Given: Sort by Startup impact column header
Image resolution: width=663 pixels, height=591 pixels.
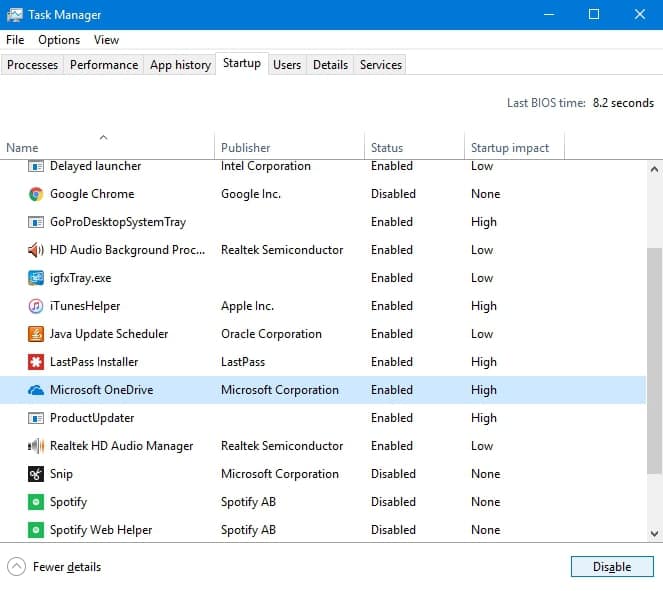Looking at the screenshot, I should [x=510, y=148].
